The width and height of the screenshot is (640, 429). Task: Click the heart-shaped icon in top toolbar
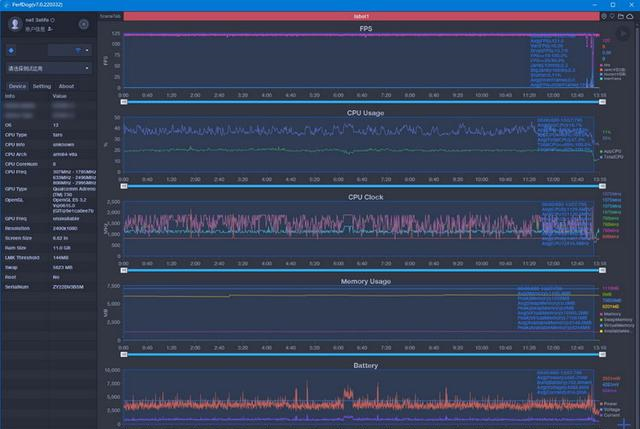coord(612,16)
